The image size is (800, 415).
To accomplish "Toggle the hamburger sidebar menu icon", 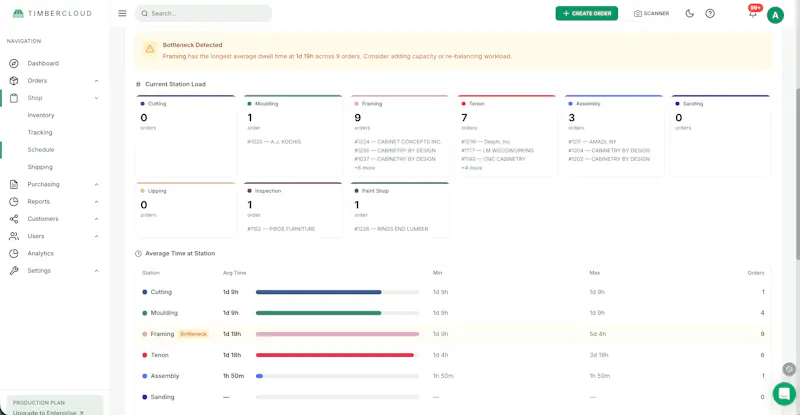I will 122,13.
